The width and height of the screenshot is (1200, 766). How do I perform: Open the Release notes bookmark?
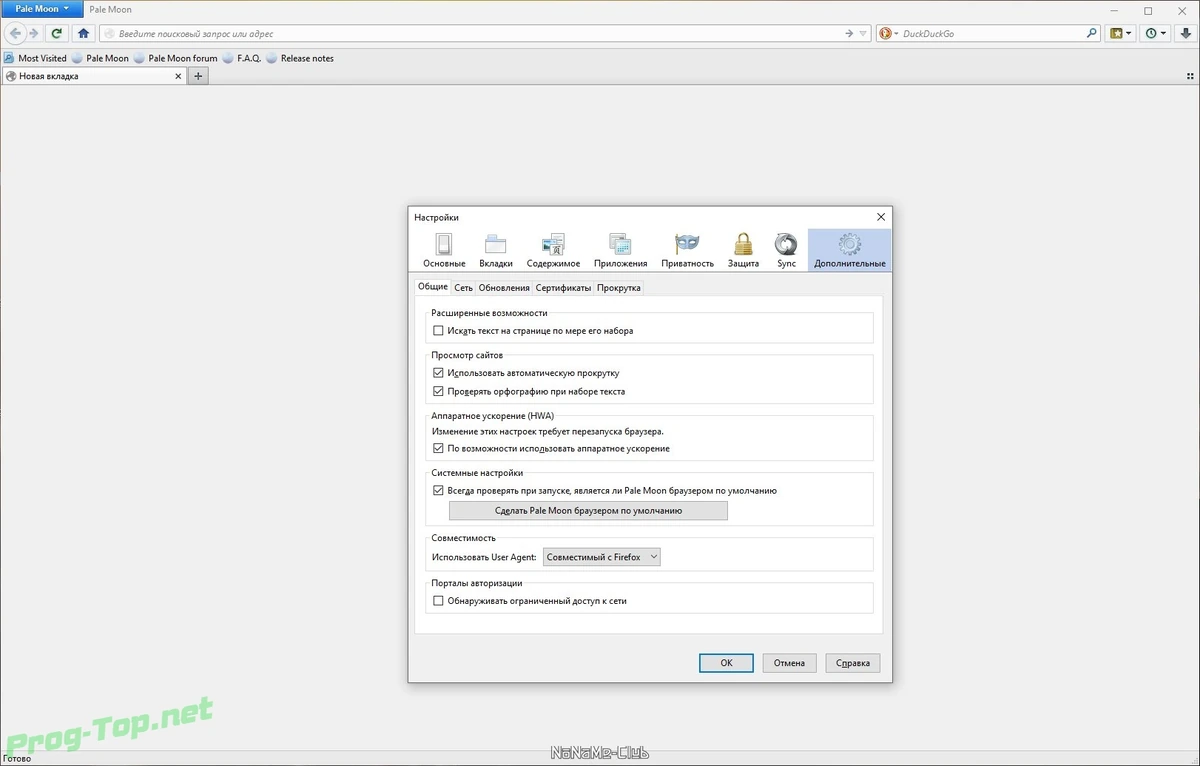[300, 58]
